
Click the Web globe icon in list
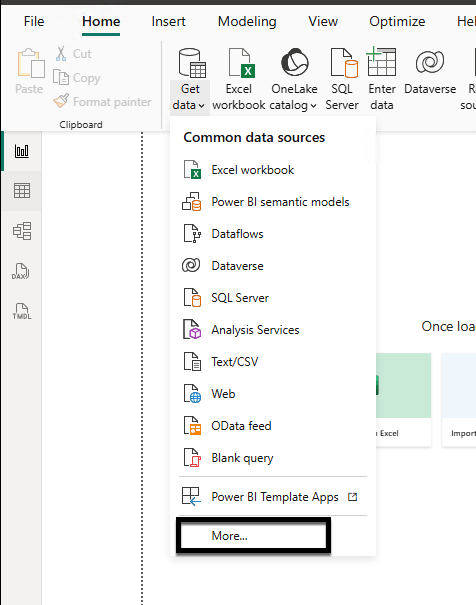192,394
